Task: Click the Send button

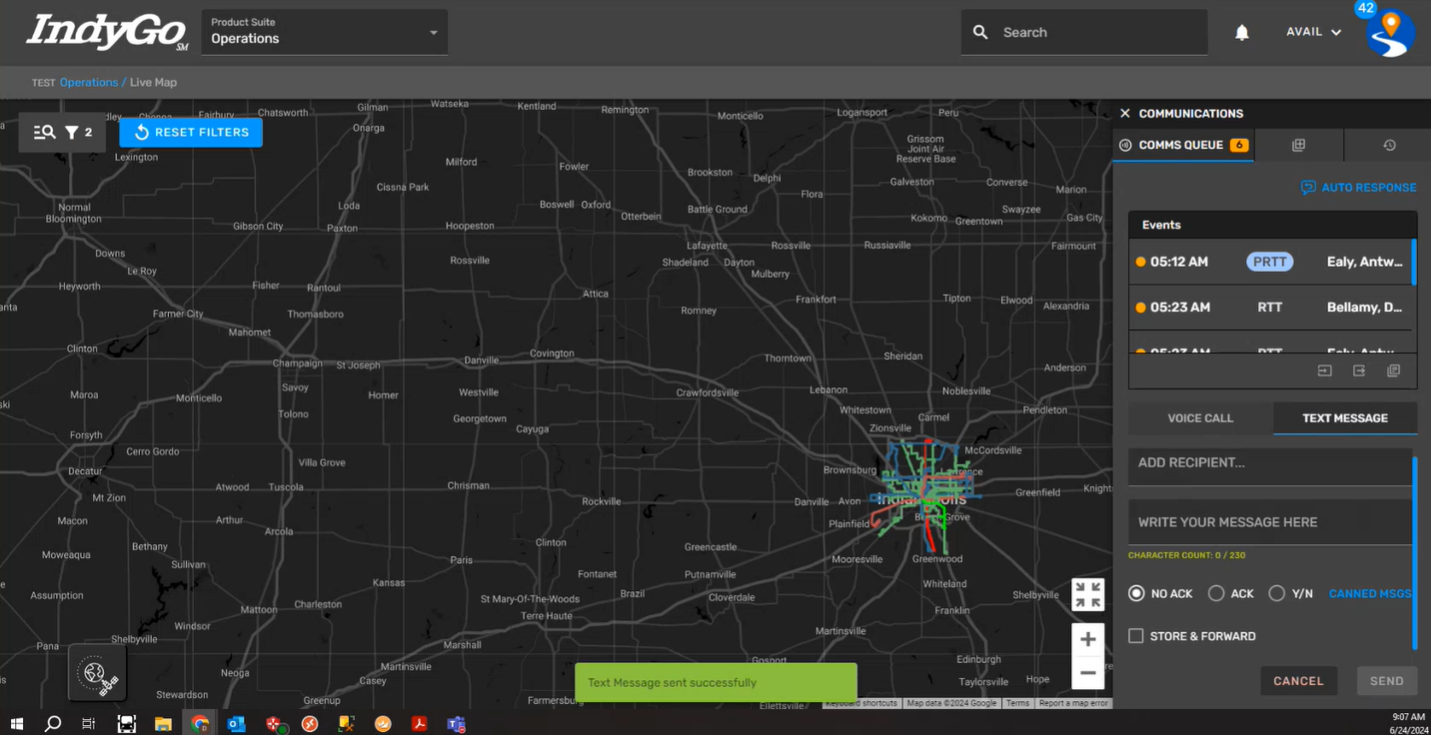Action: 1387,681
